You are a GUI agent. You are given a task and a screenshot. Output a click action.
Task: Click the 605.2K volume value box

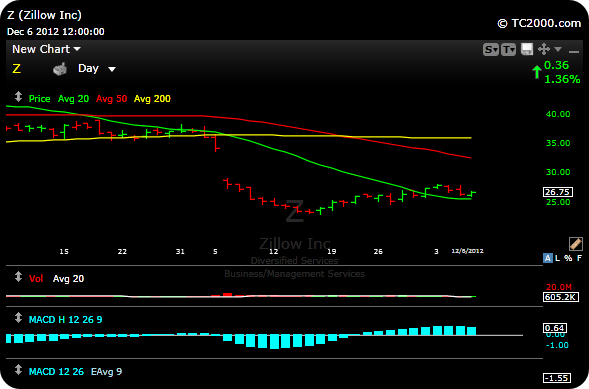[560, 297]
